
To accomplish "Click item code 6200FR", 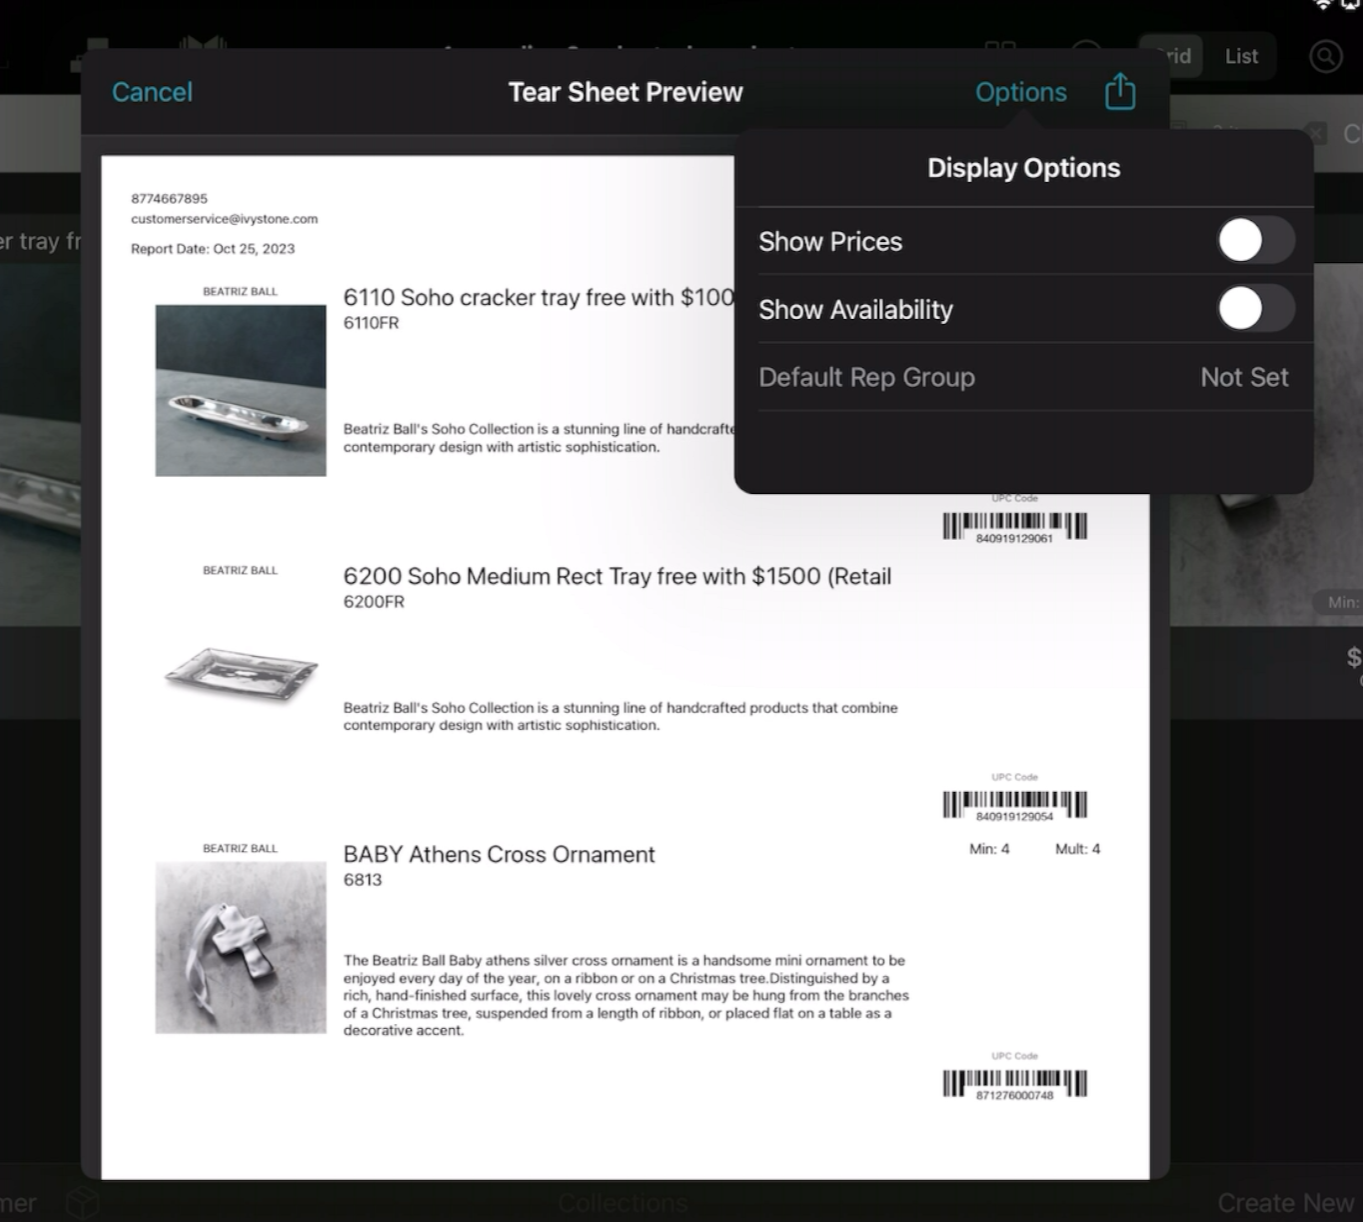I will point(374,602).
